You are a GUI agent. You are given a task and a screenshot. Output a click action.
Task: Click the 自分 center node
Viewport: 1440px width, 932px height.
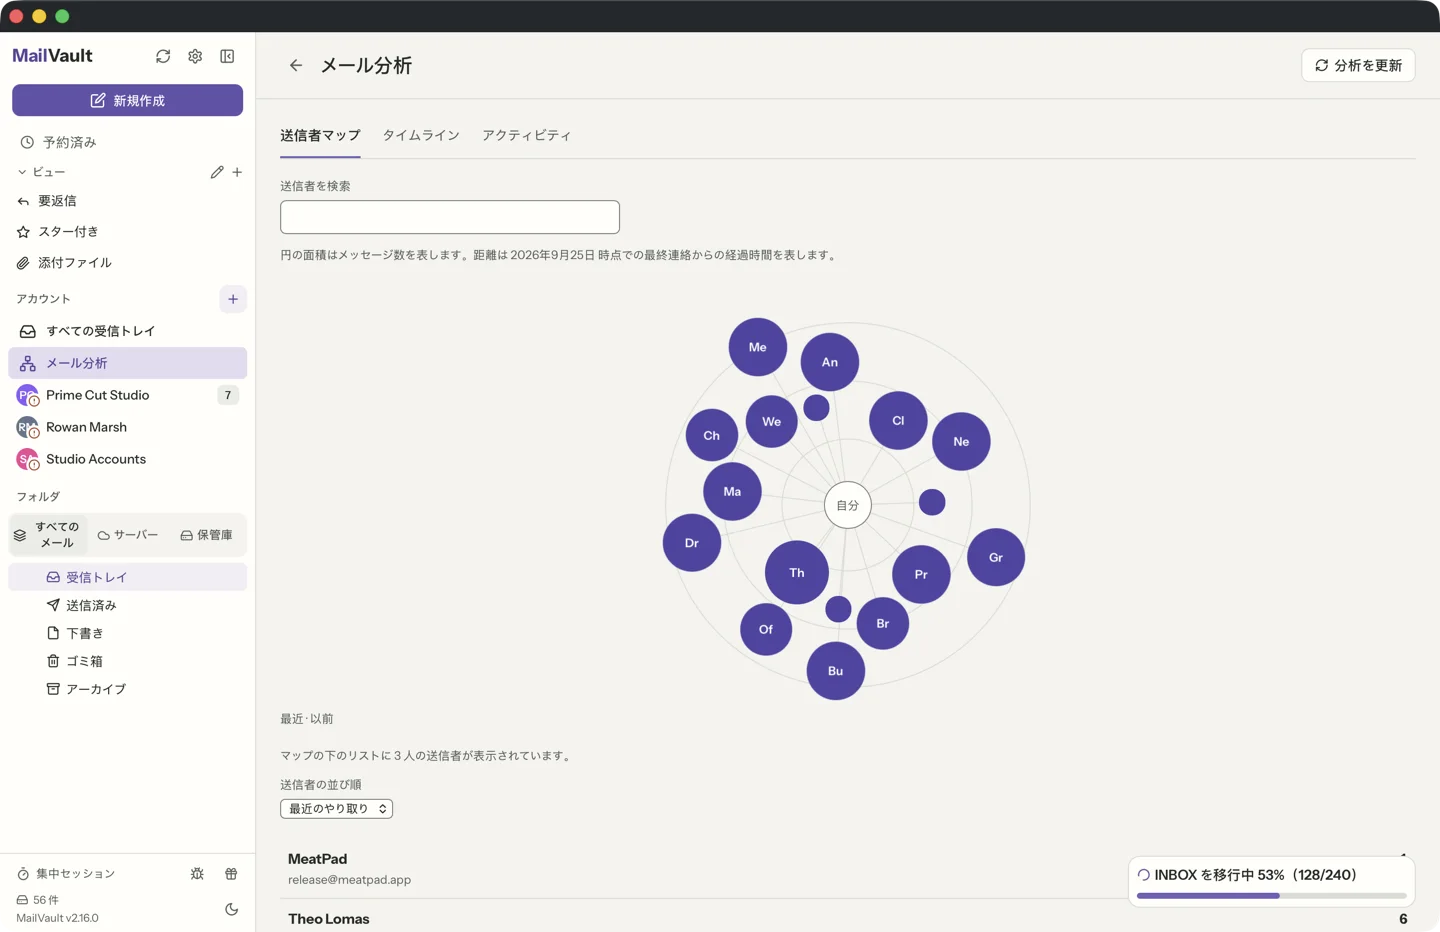[848, 505]
